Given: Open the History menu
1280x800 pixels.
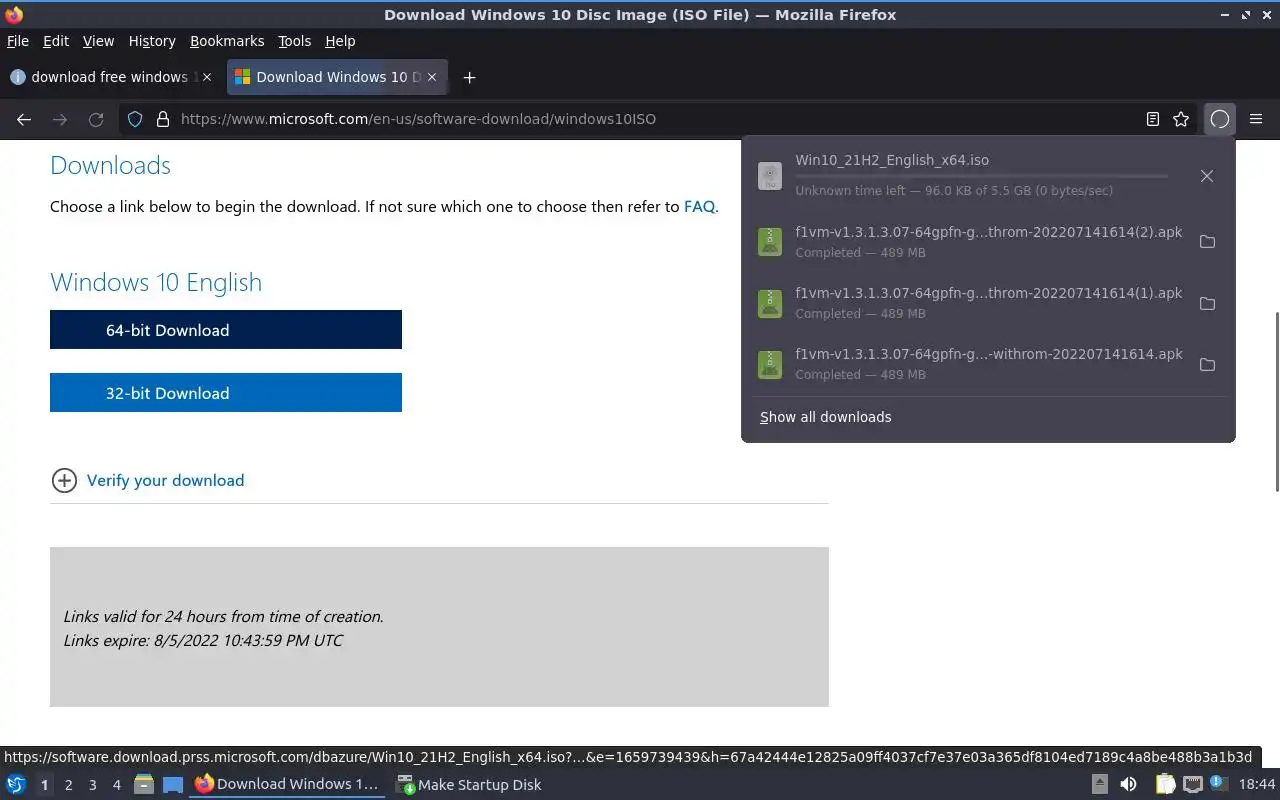Looking at the screenshot, I should coord(152,41).
